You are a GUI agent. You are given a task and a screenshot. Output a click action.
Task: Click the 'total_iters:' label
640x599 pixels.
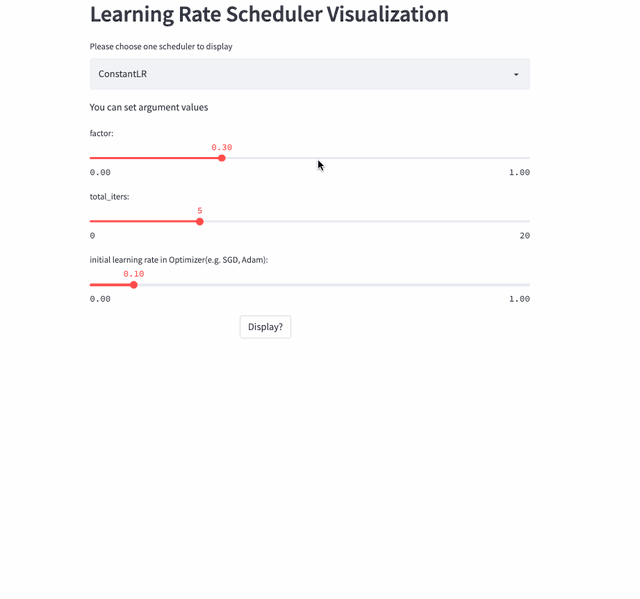point(109,196)
